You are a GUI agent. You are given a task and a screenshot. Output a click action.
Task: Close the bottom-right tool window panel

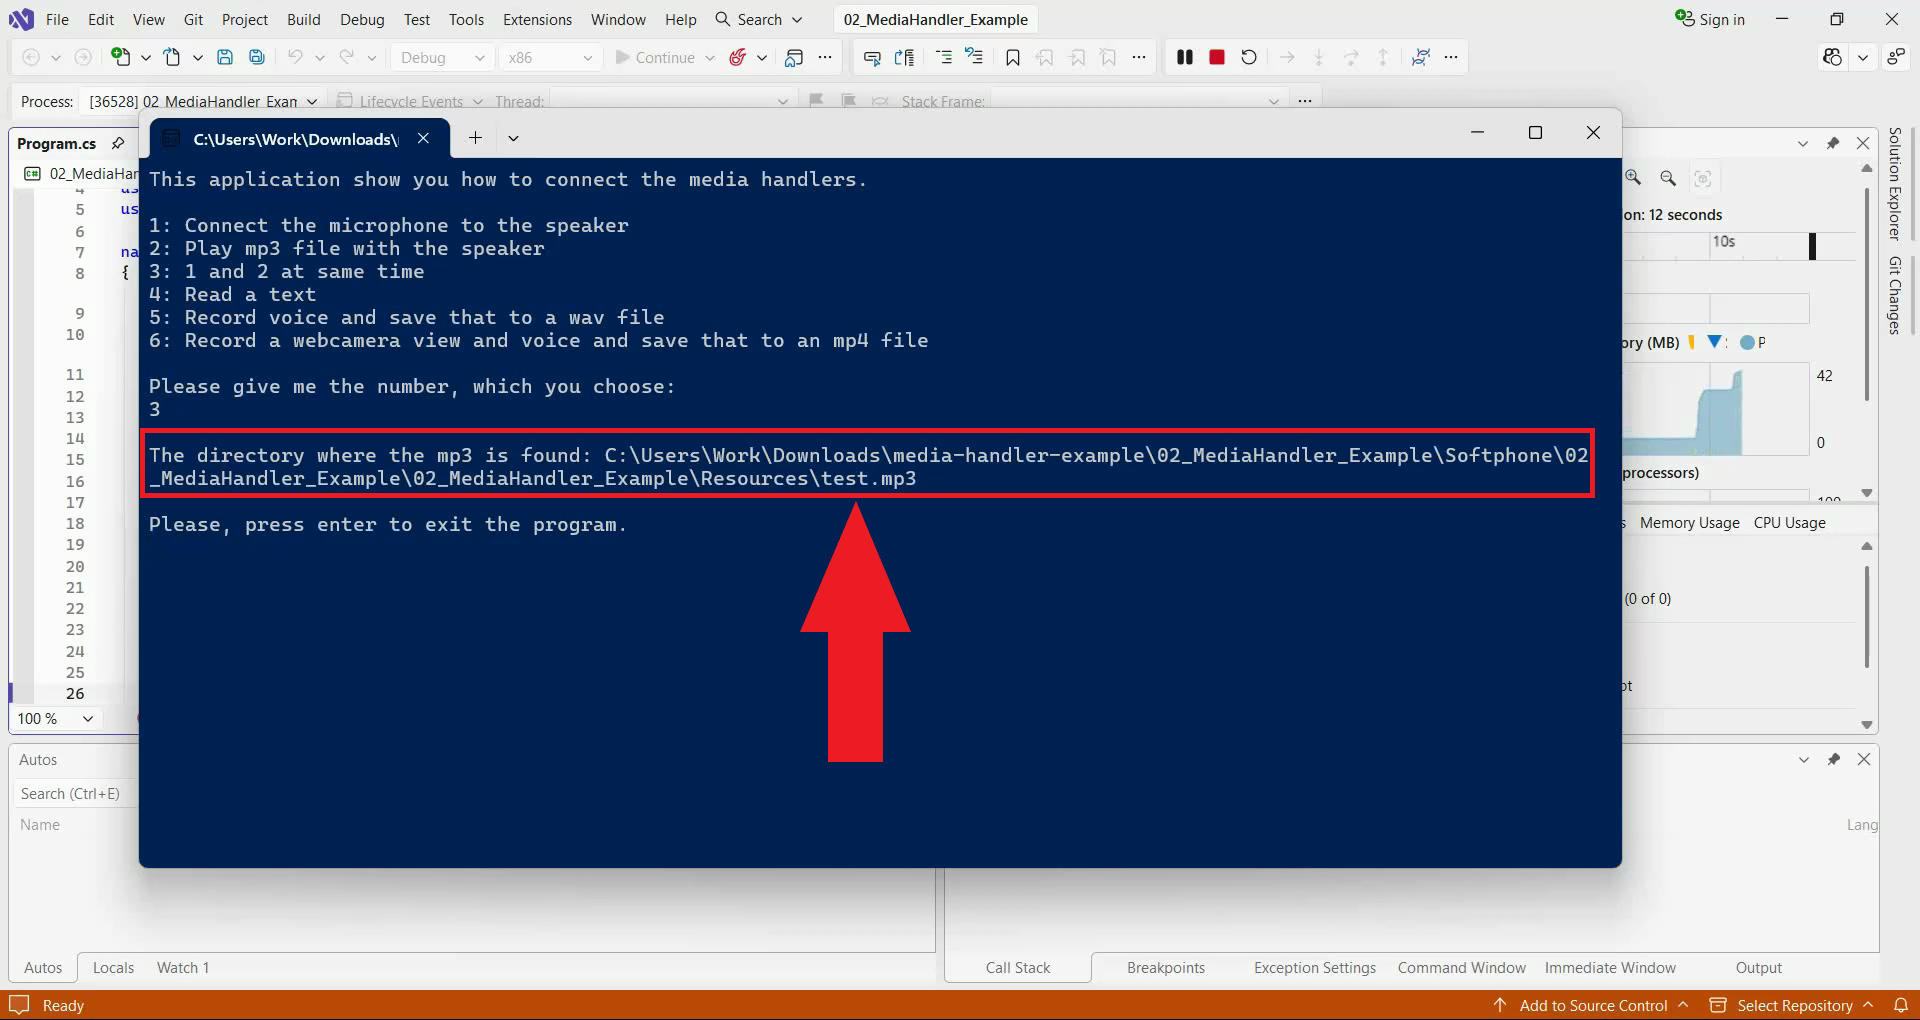click(1864, 759)
